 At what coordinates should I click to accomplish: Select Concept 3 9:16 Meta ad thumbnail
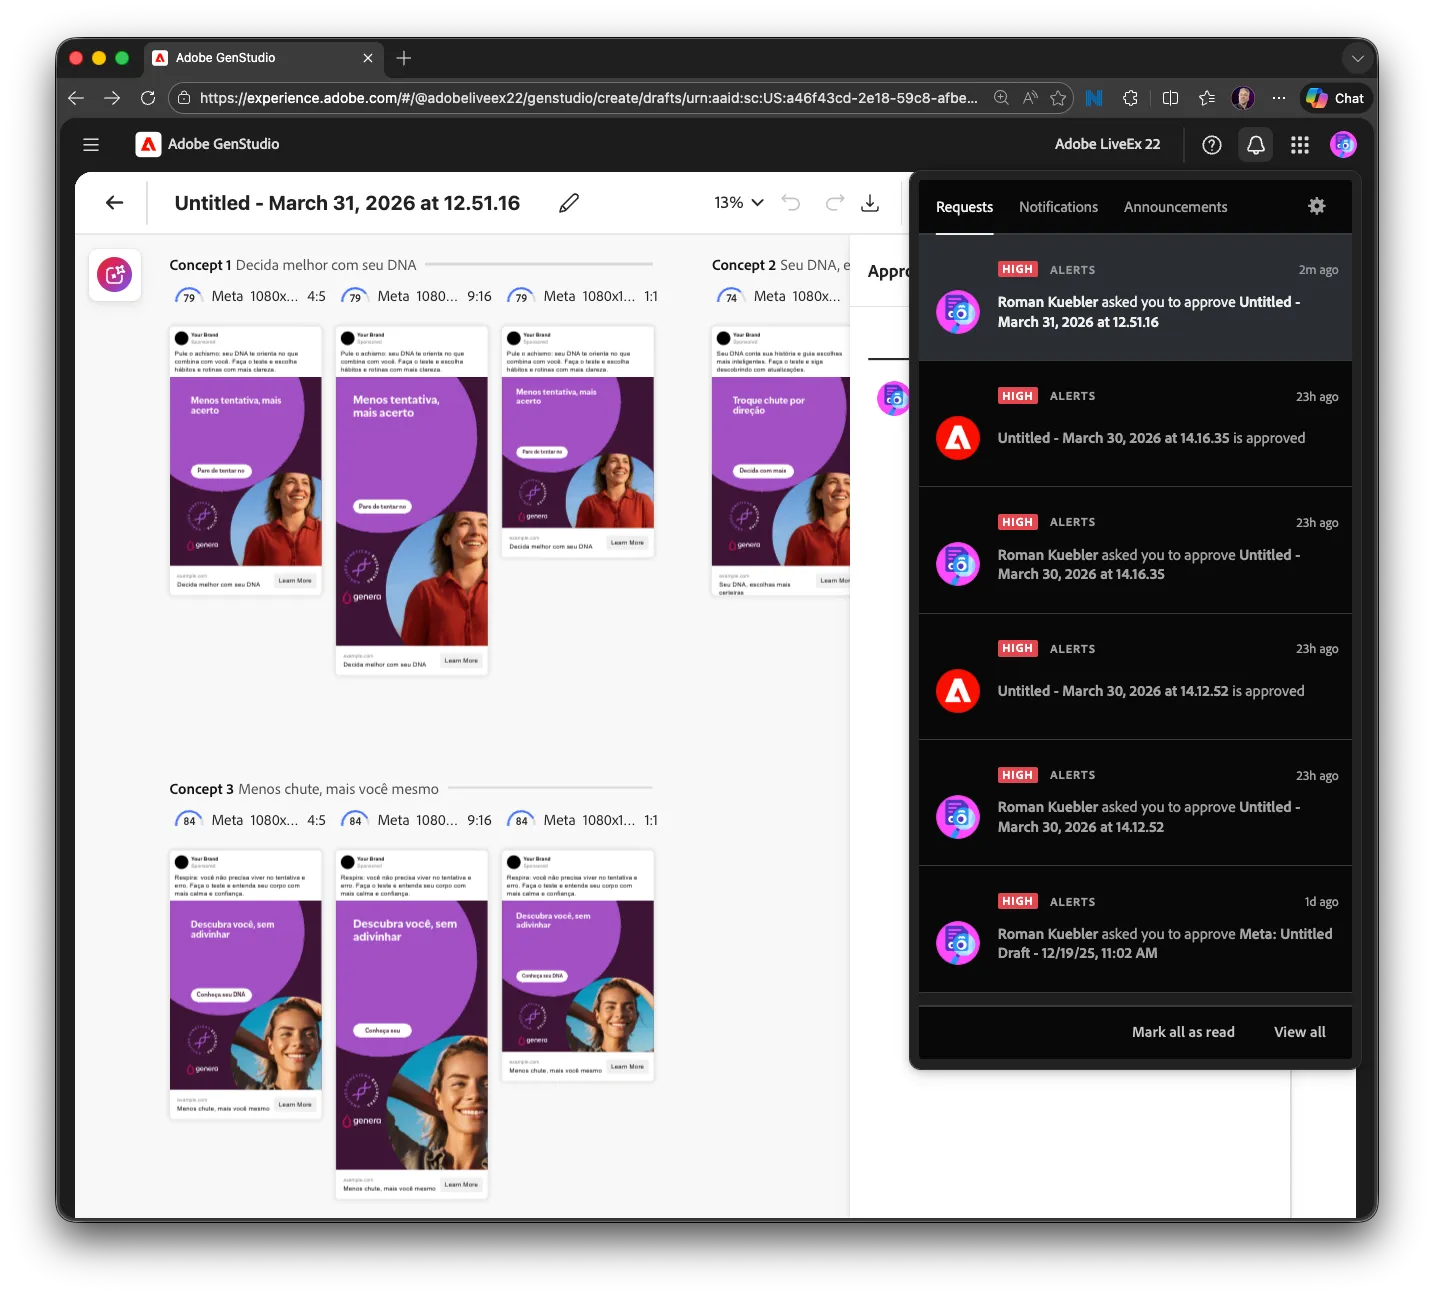pyautogui.click(x=411, y=1025)
